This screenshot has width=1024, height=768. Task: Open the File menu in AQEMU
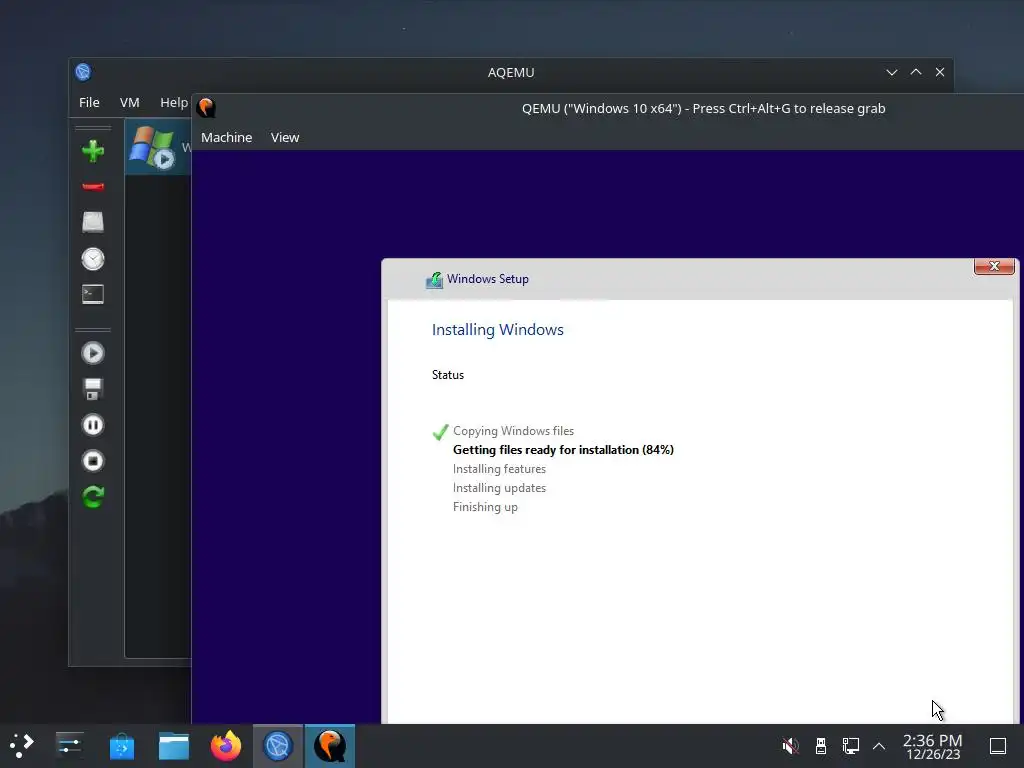click(x=89, y=103)
